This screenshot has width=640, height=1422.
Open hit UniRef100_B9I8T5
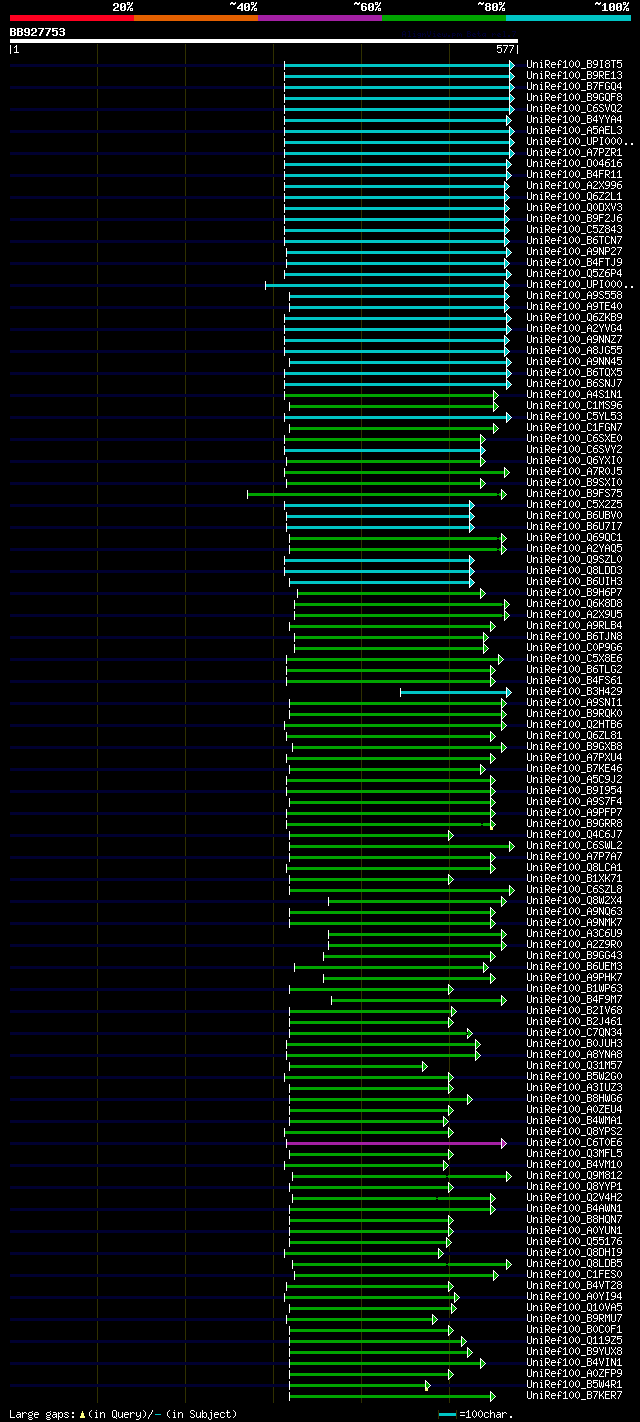574,64
